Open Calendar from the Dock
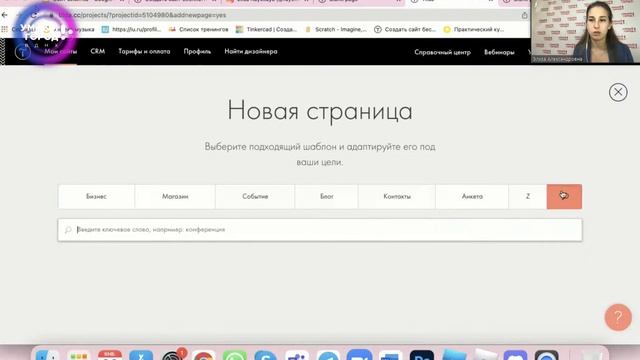This screenshot has width=640, height=360. point(110,355)
